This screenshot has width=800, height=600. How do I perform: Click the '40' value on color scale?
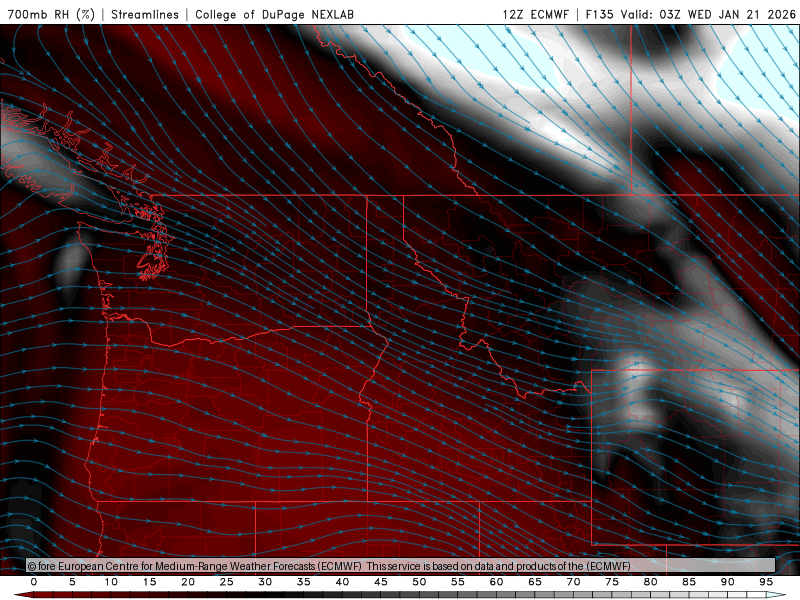tap(342, 582)
